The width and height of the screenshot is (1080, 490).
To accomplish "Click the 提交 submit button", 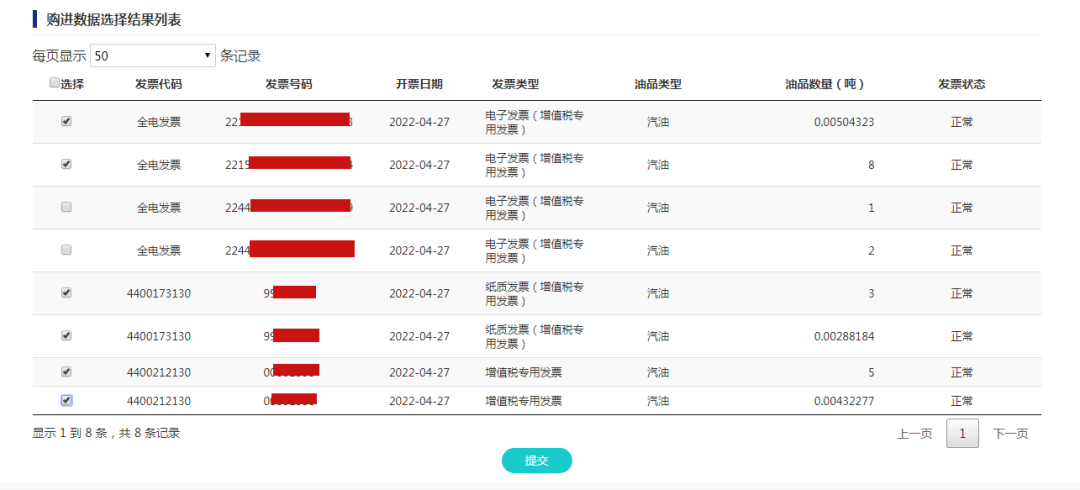I will tap(536, 460).
